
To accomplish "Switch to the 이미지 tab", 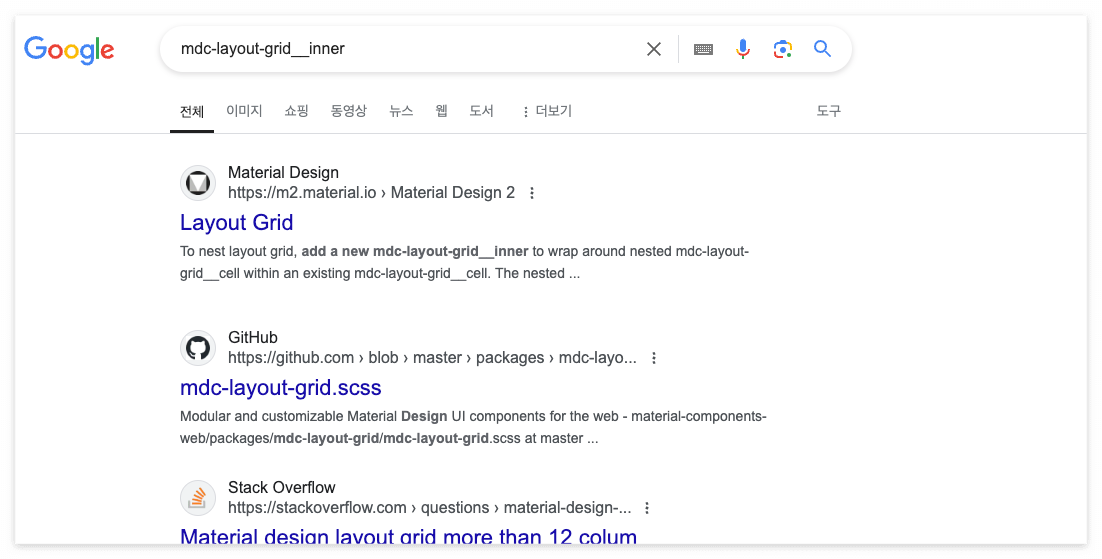I will point(244,111).
